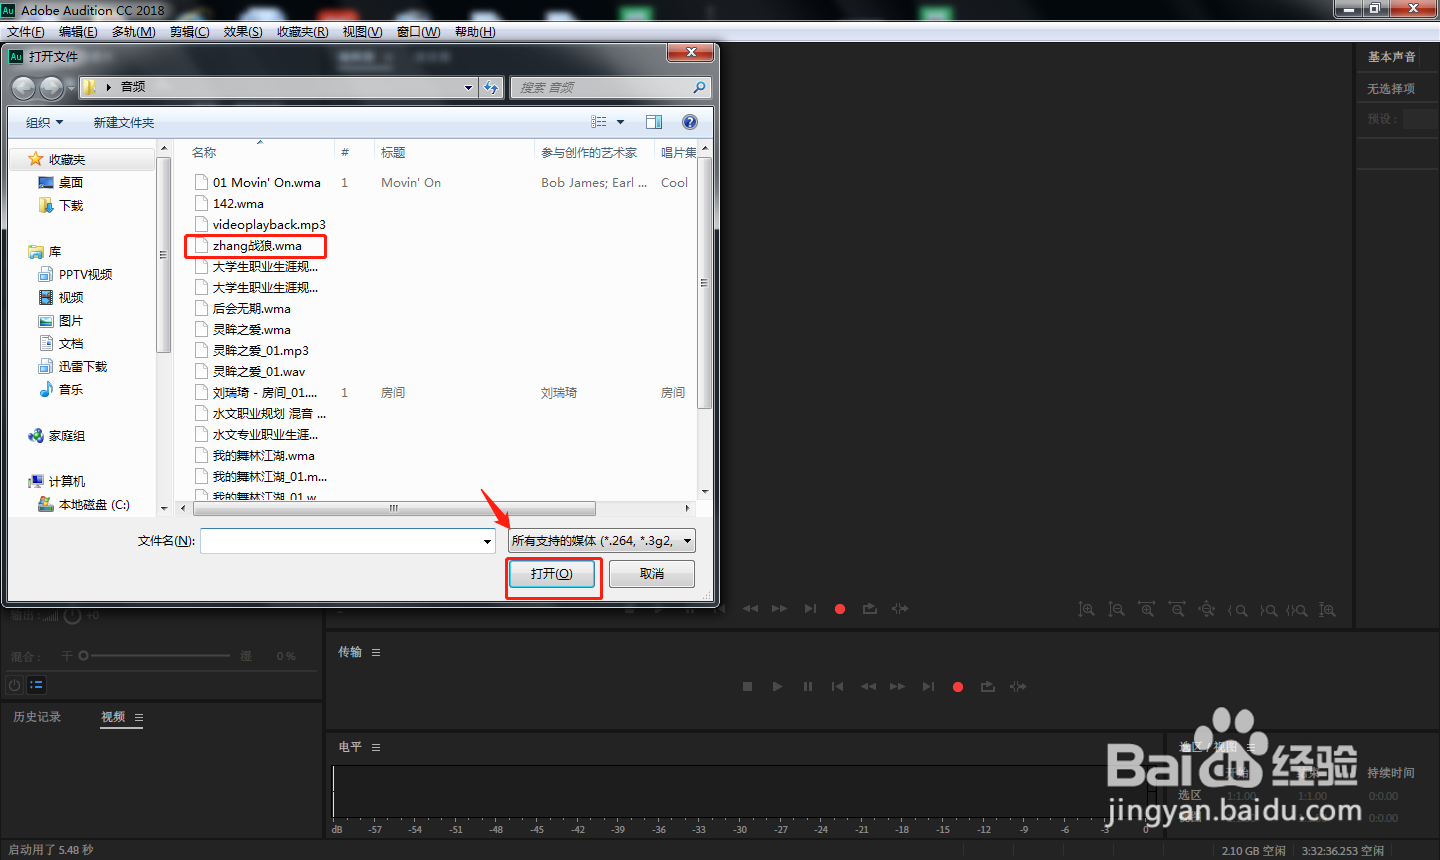Toggle Skip Selection in the 传输 panel
This screenshot has width=1440, height=860.
point(1018,687)
